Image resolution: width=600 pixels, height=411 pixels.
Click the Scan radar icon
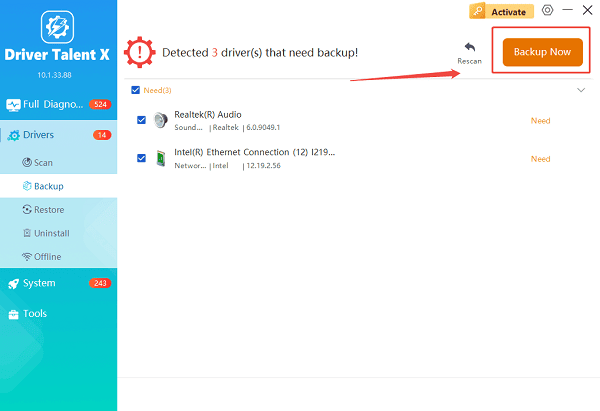(27, 162)
